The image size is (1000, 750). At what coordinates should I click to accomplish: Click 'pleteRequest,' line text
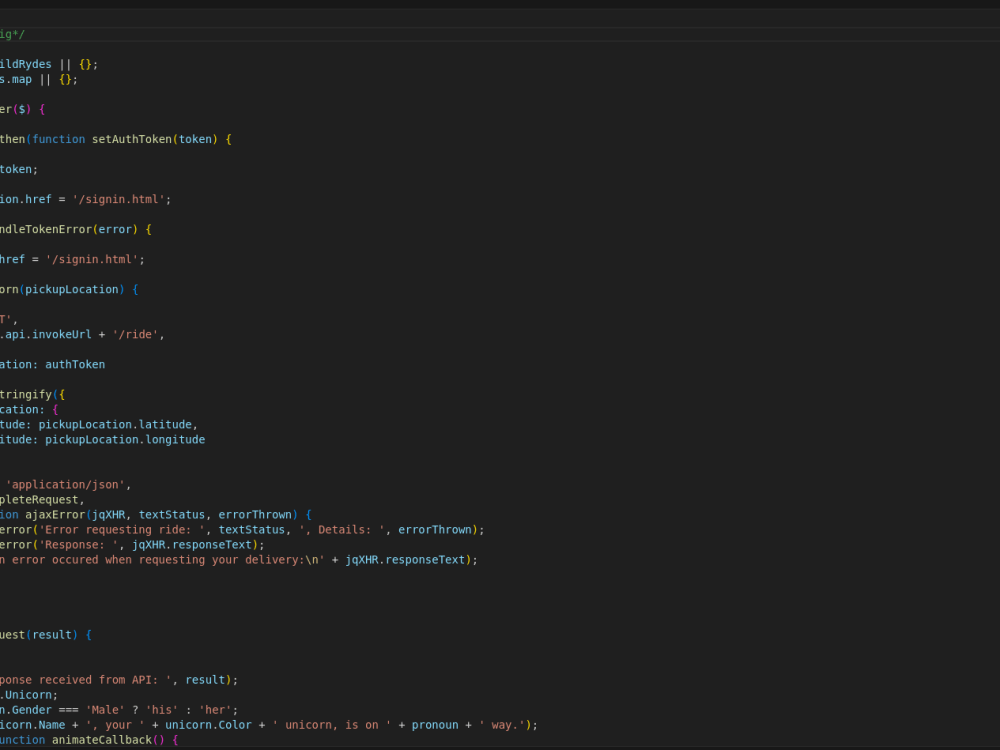(x=42, y=499)
